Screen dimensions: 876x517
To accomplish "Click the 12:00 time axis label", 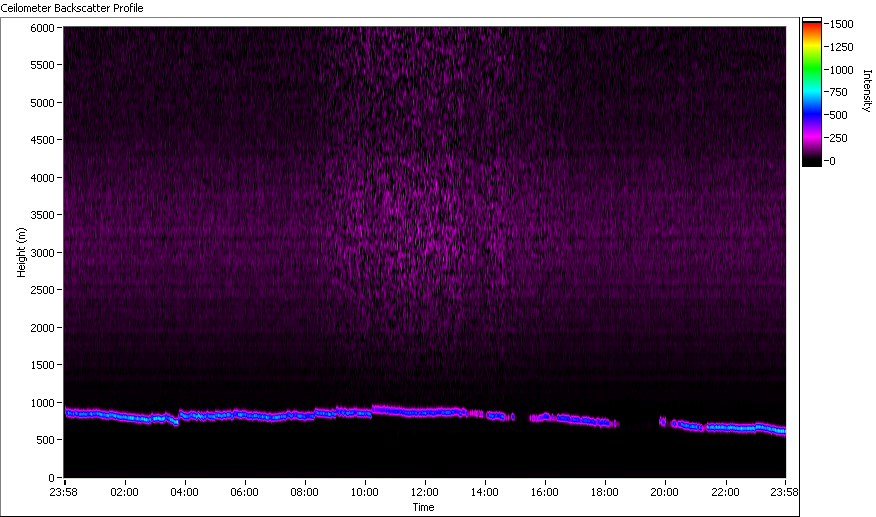I will click(425, 492).
